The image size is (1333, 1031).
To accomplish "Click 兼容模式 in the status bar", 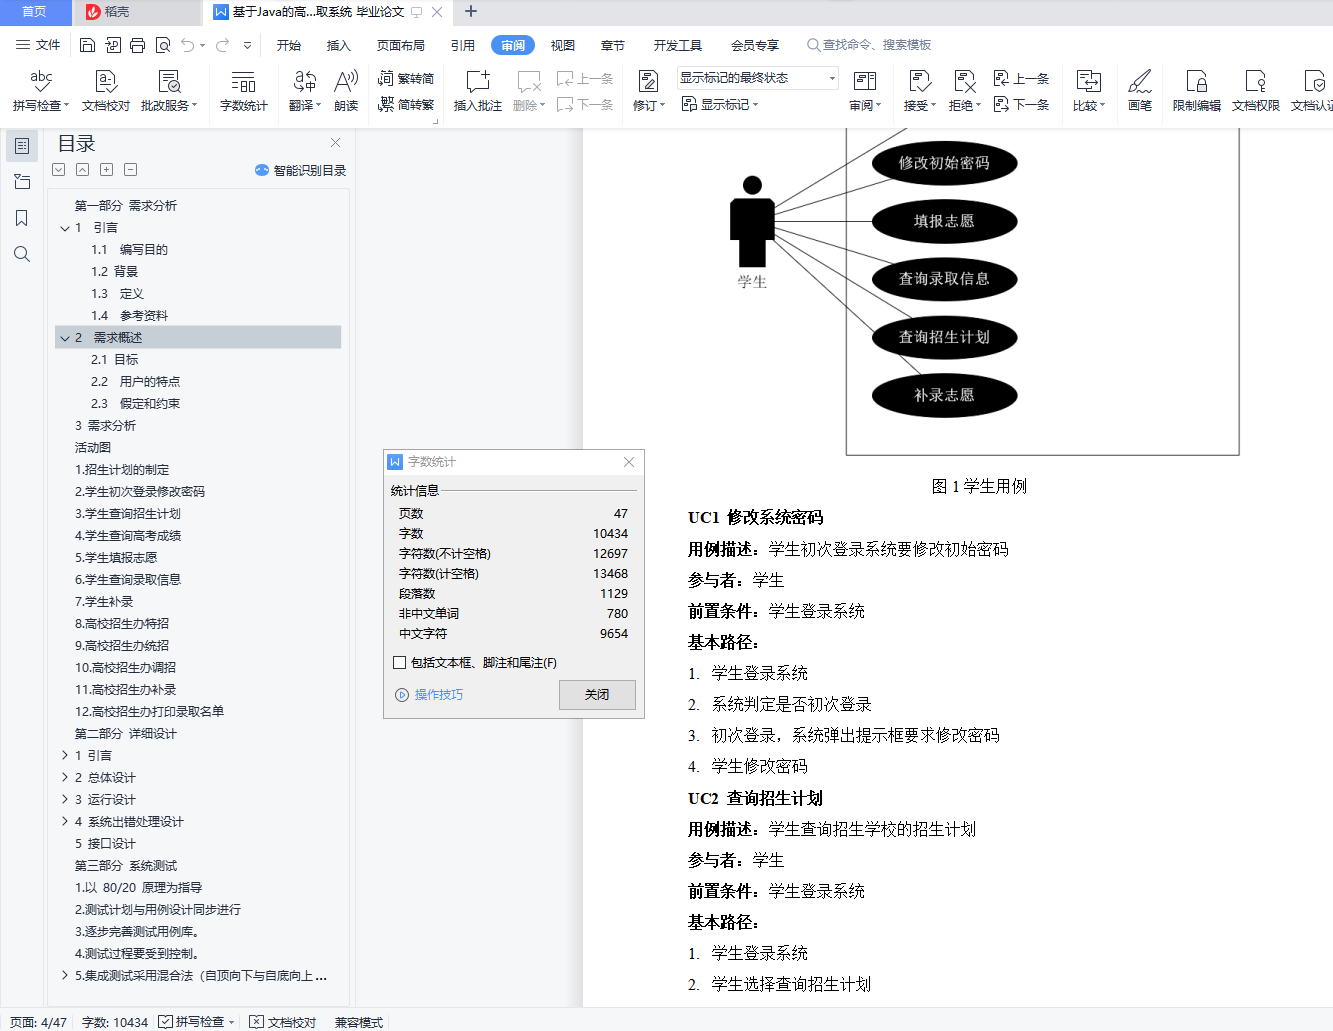I will (x=359, y=1022).
